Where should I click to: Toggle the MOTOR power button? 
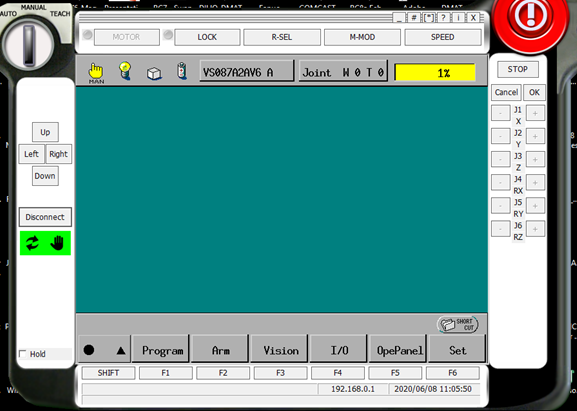[127, 37]
